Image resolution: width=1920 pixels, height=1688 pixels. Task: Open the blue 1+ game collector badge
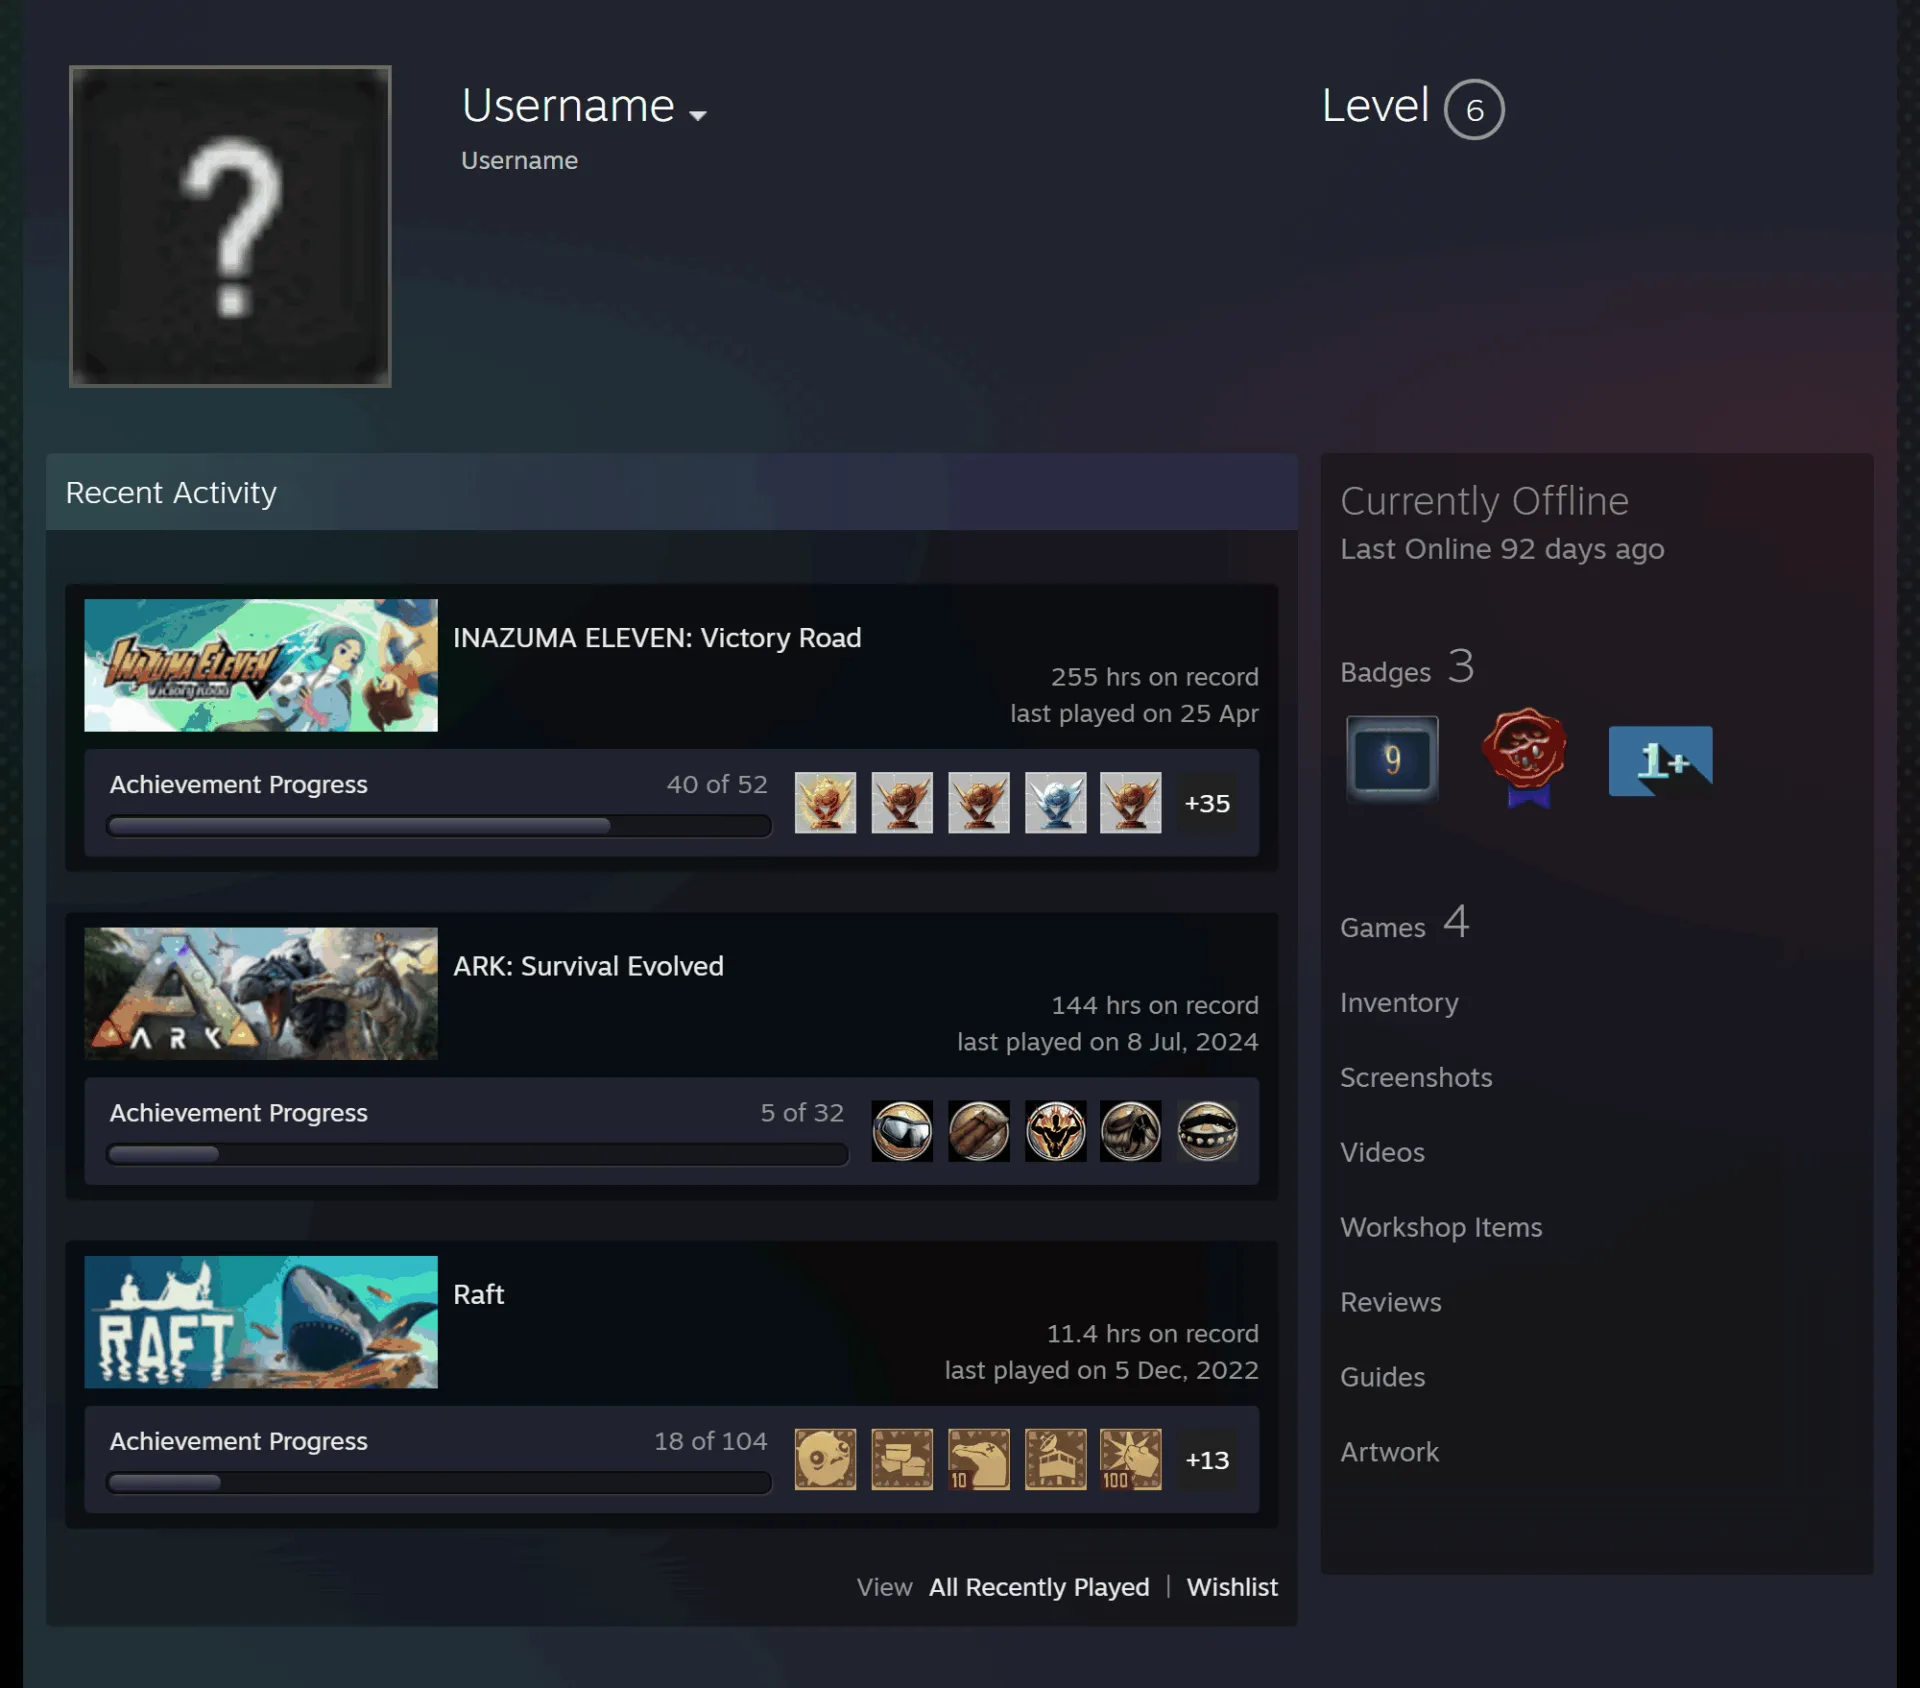pyautogui.click(x=1660, y=761)
